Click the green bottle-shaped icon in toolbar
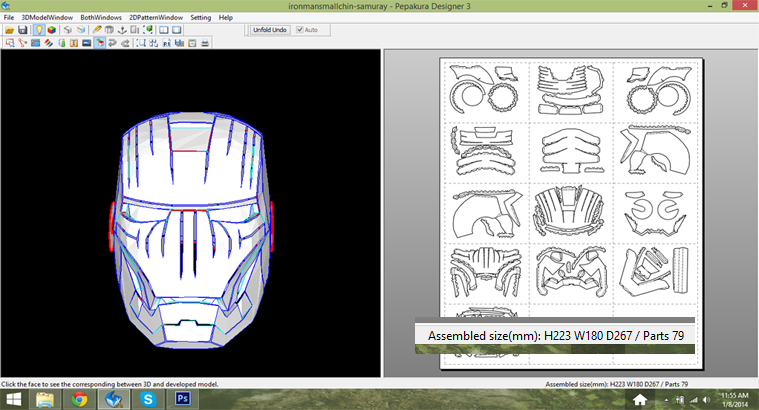 [x=61, y=43]
